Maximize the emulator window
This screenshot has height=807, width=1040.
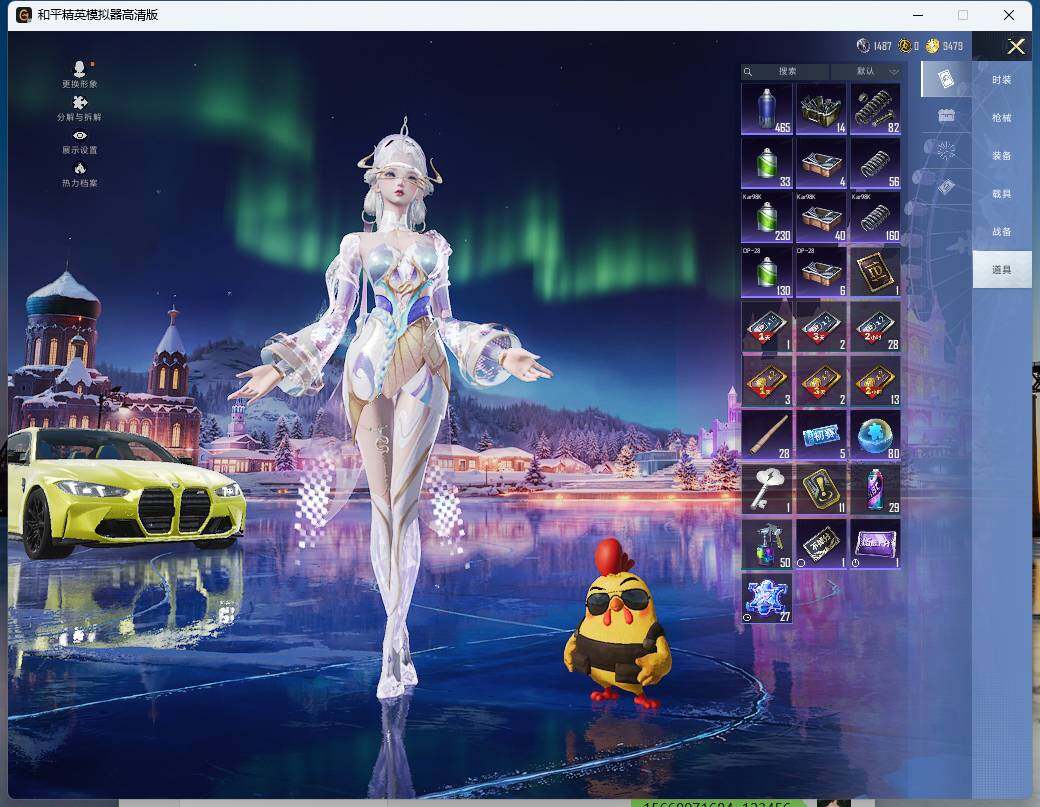click(x=962, y=15)
